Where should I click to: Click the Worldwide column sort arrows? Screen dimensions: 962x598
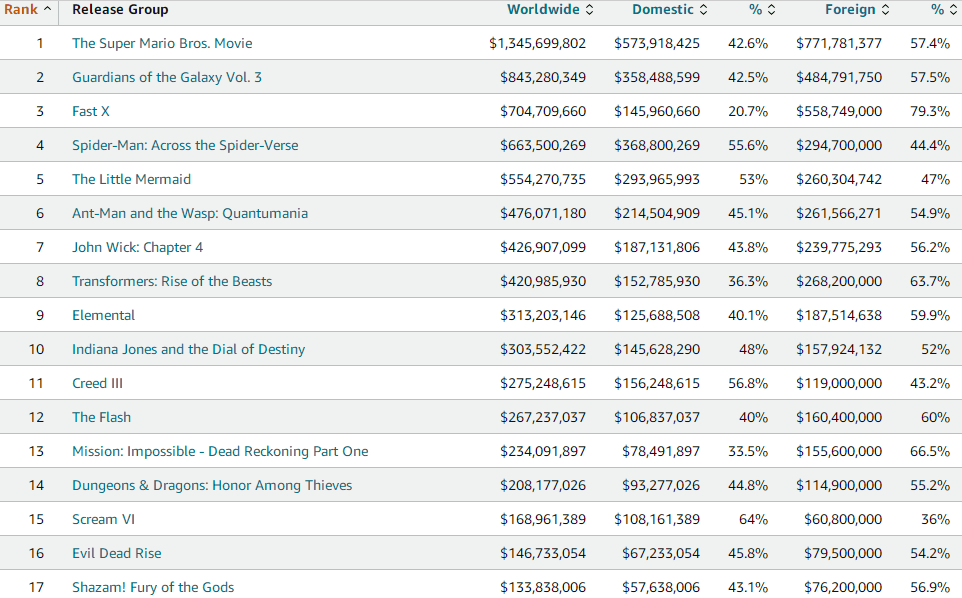589,10
